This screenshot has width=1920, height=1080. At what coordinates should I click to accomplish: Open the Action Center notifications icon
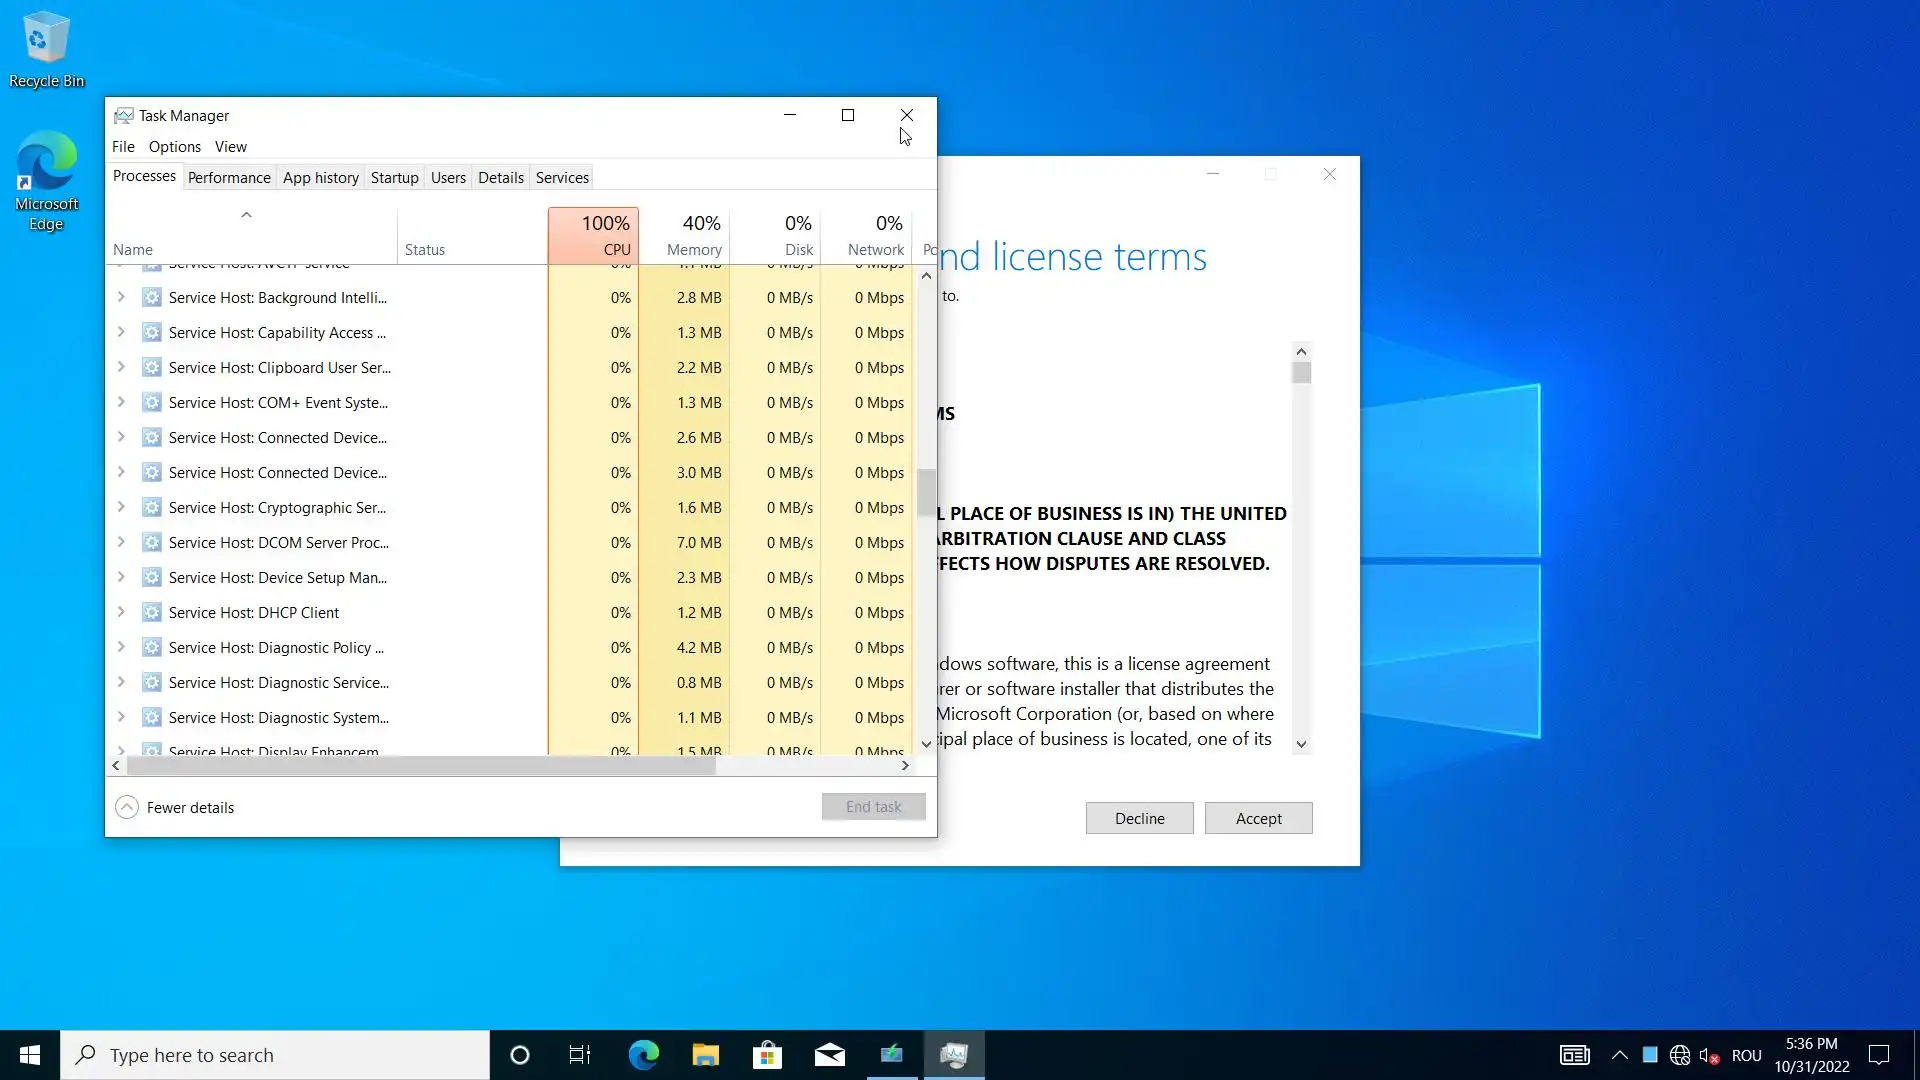click(1879, 1055)
